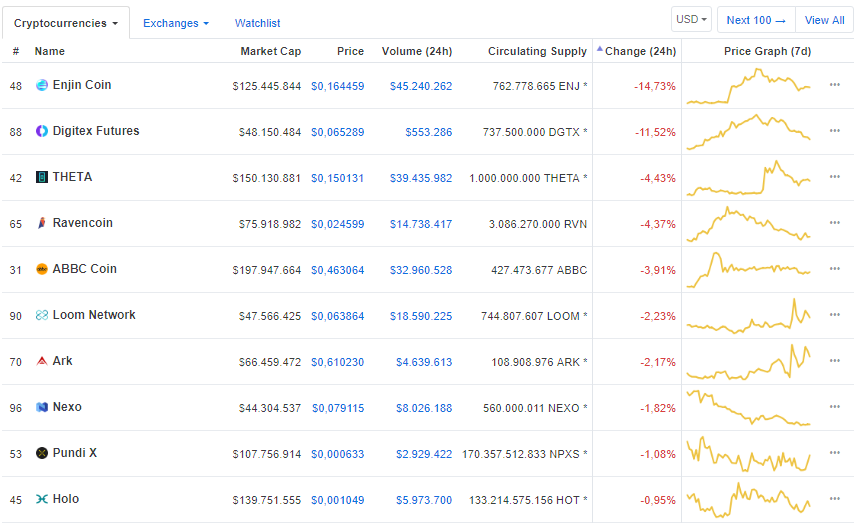Open more options for Pundi X row

(x=834, y=453)
